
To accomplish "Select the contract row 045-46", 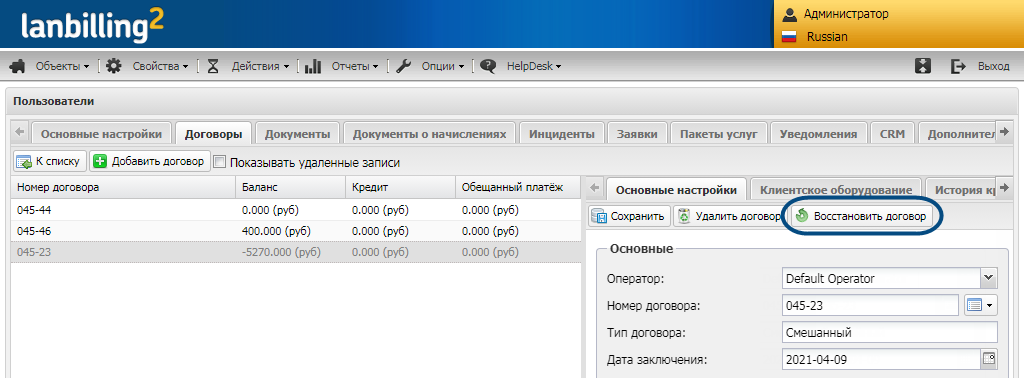I will 296,231.
